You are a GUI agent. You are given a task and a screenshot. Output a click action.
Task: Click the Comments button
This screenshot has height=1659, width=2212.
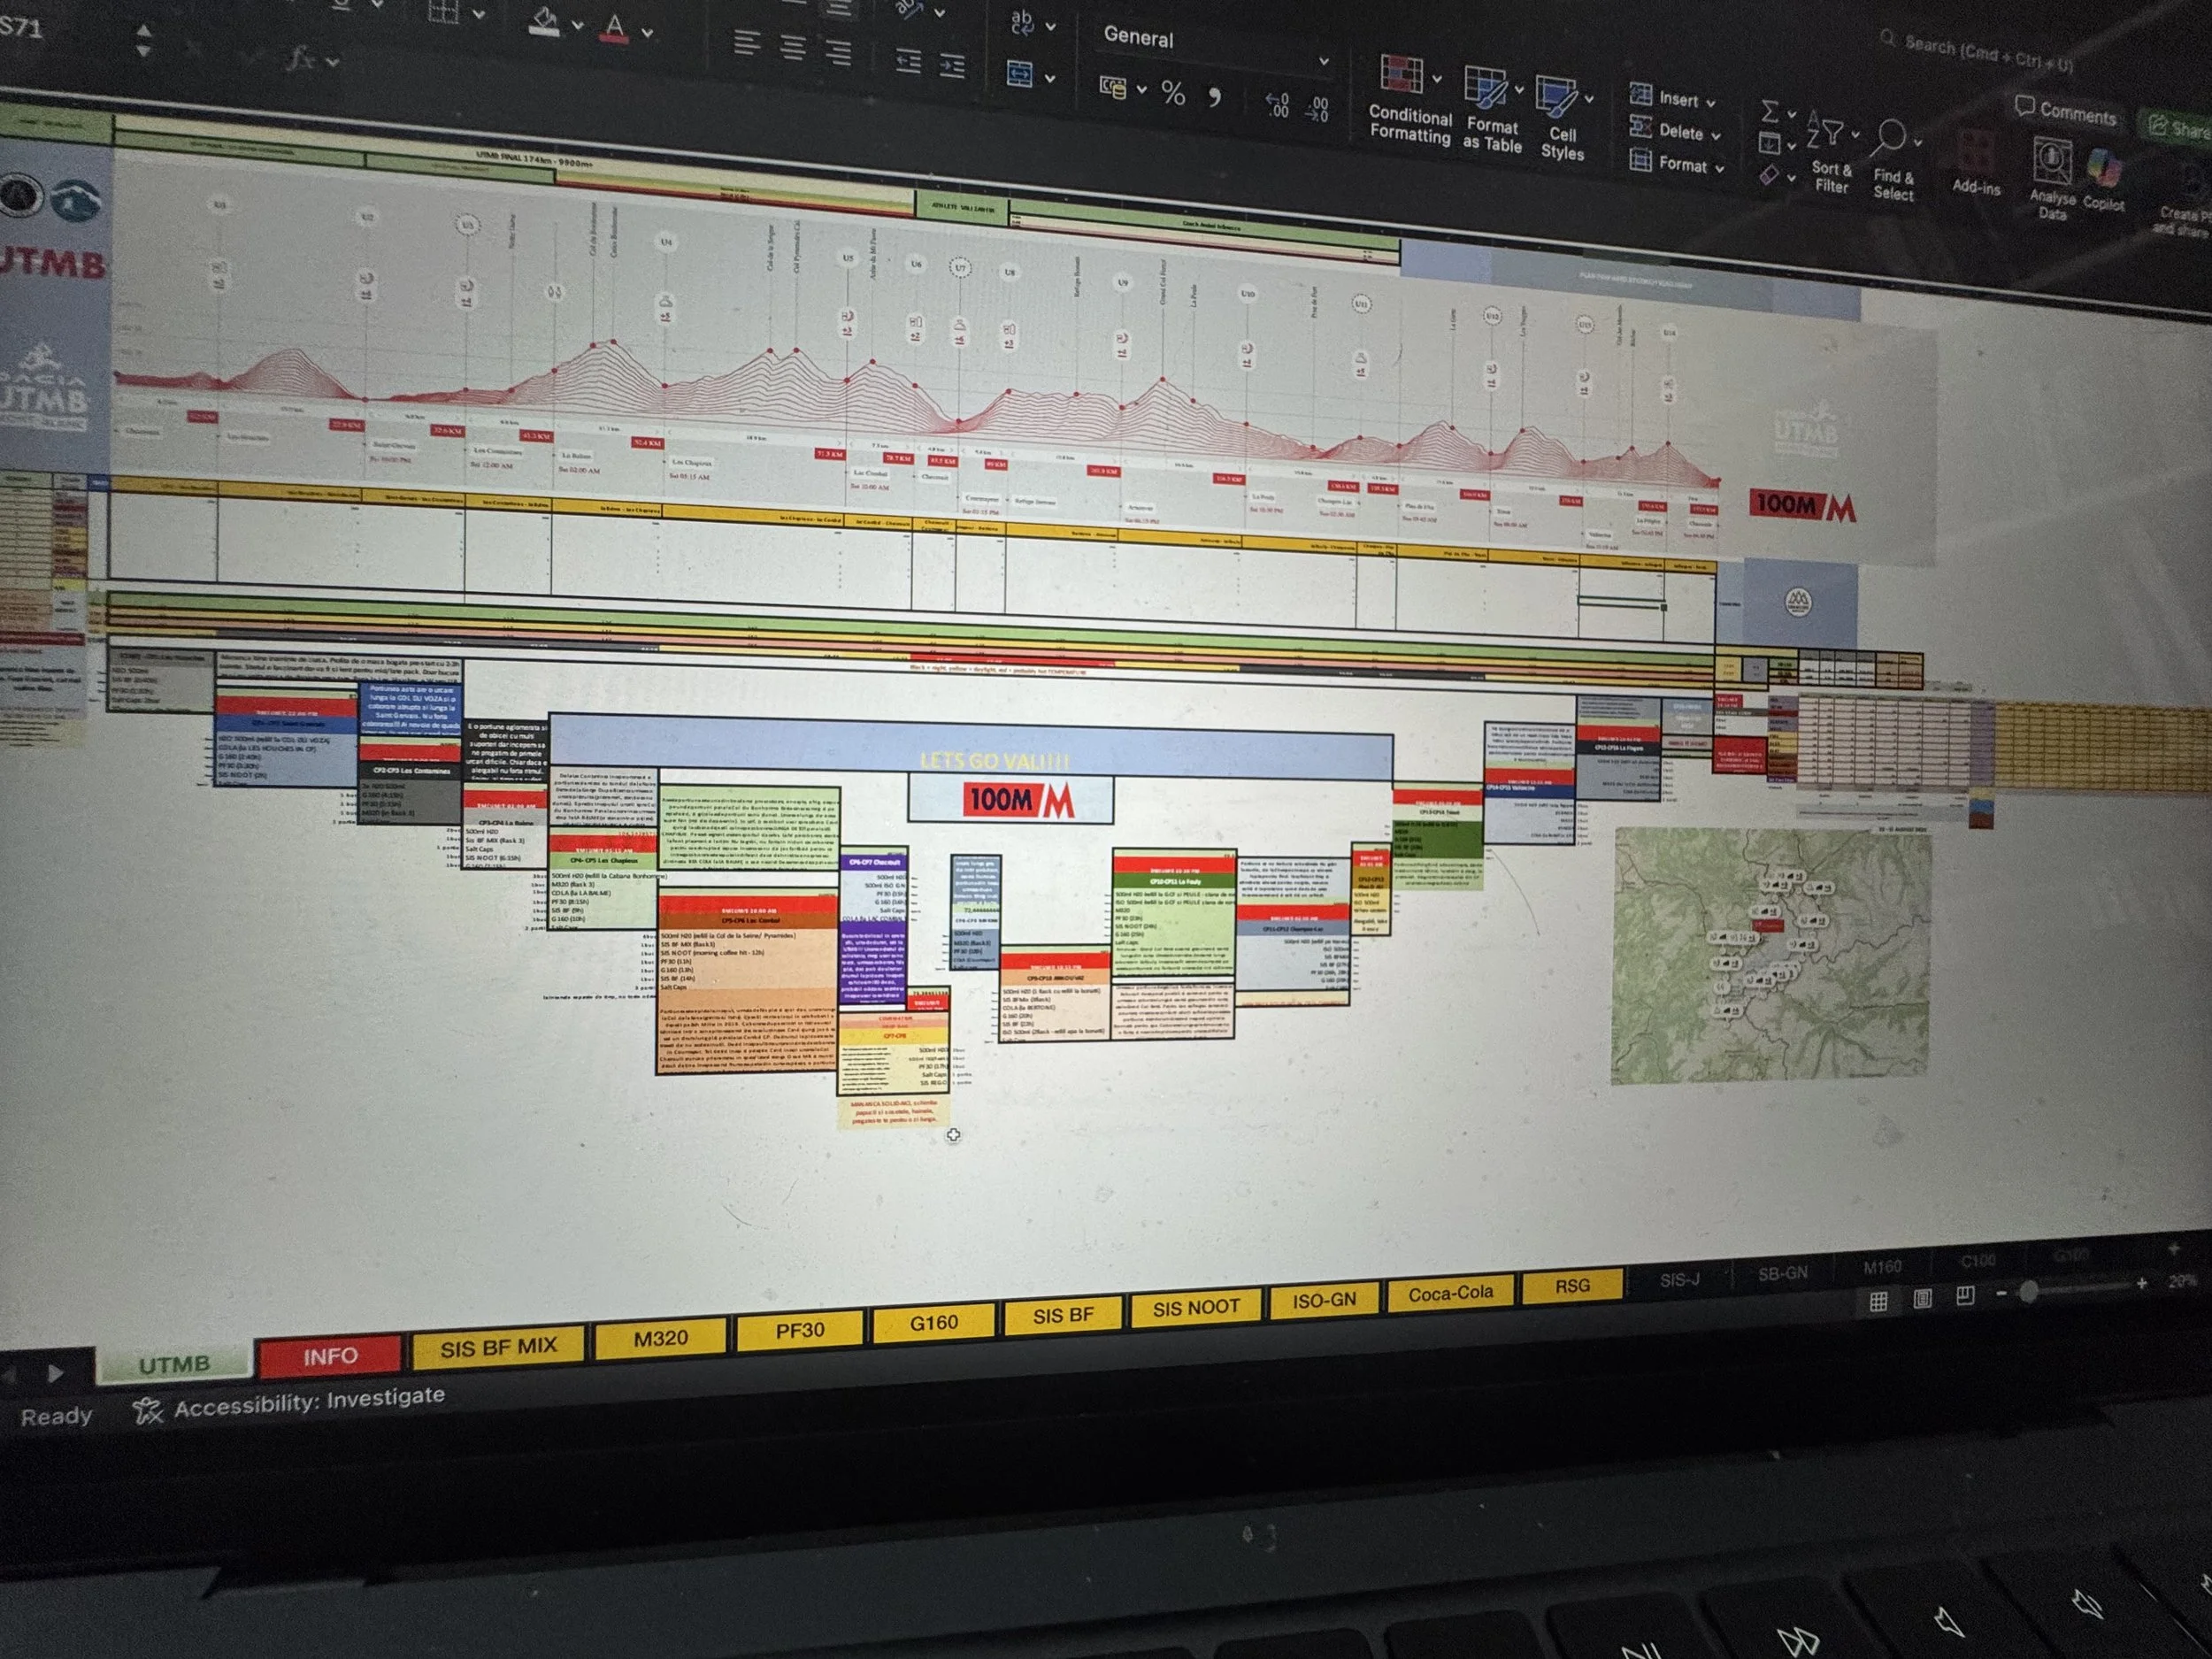coord(2066,112)
